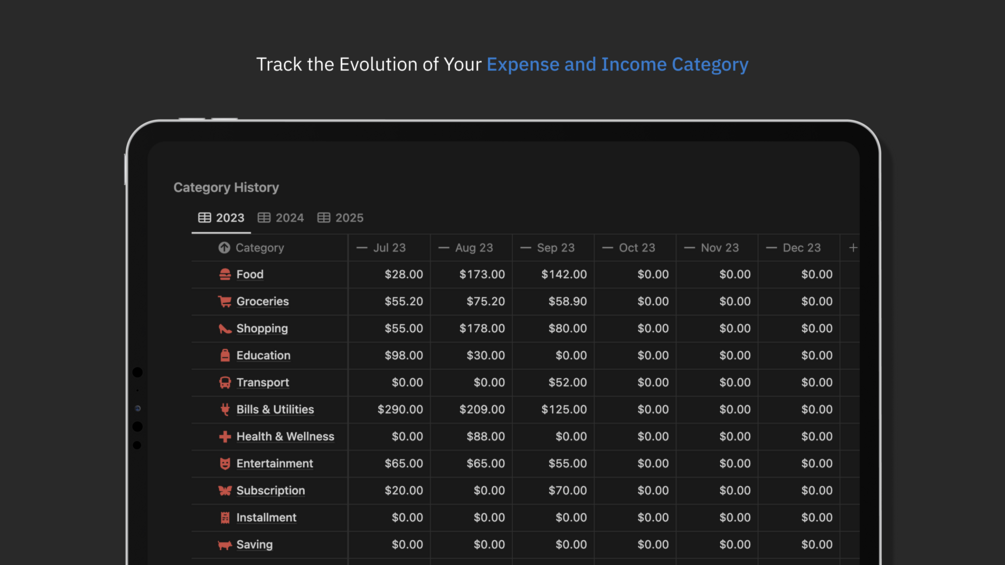Click the blue Expense and Income Category text

point(617,65)
